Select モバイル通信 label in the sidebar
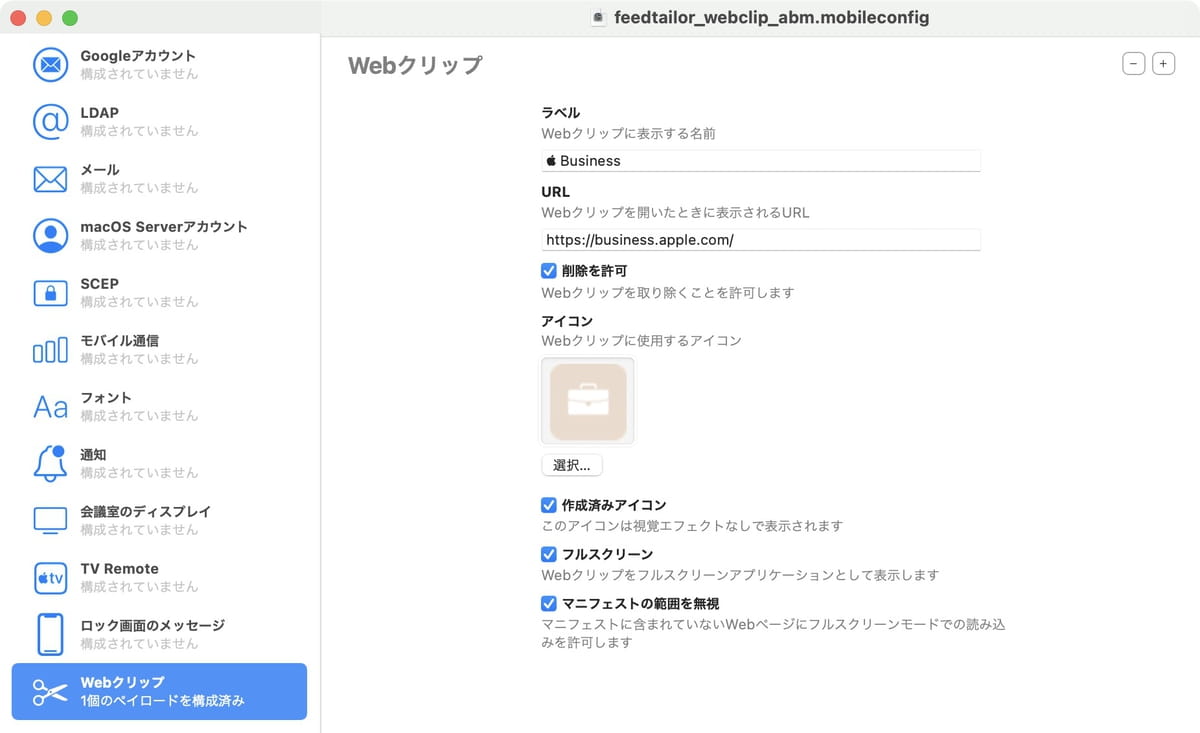 120,341
